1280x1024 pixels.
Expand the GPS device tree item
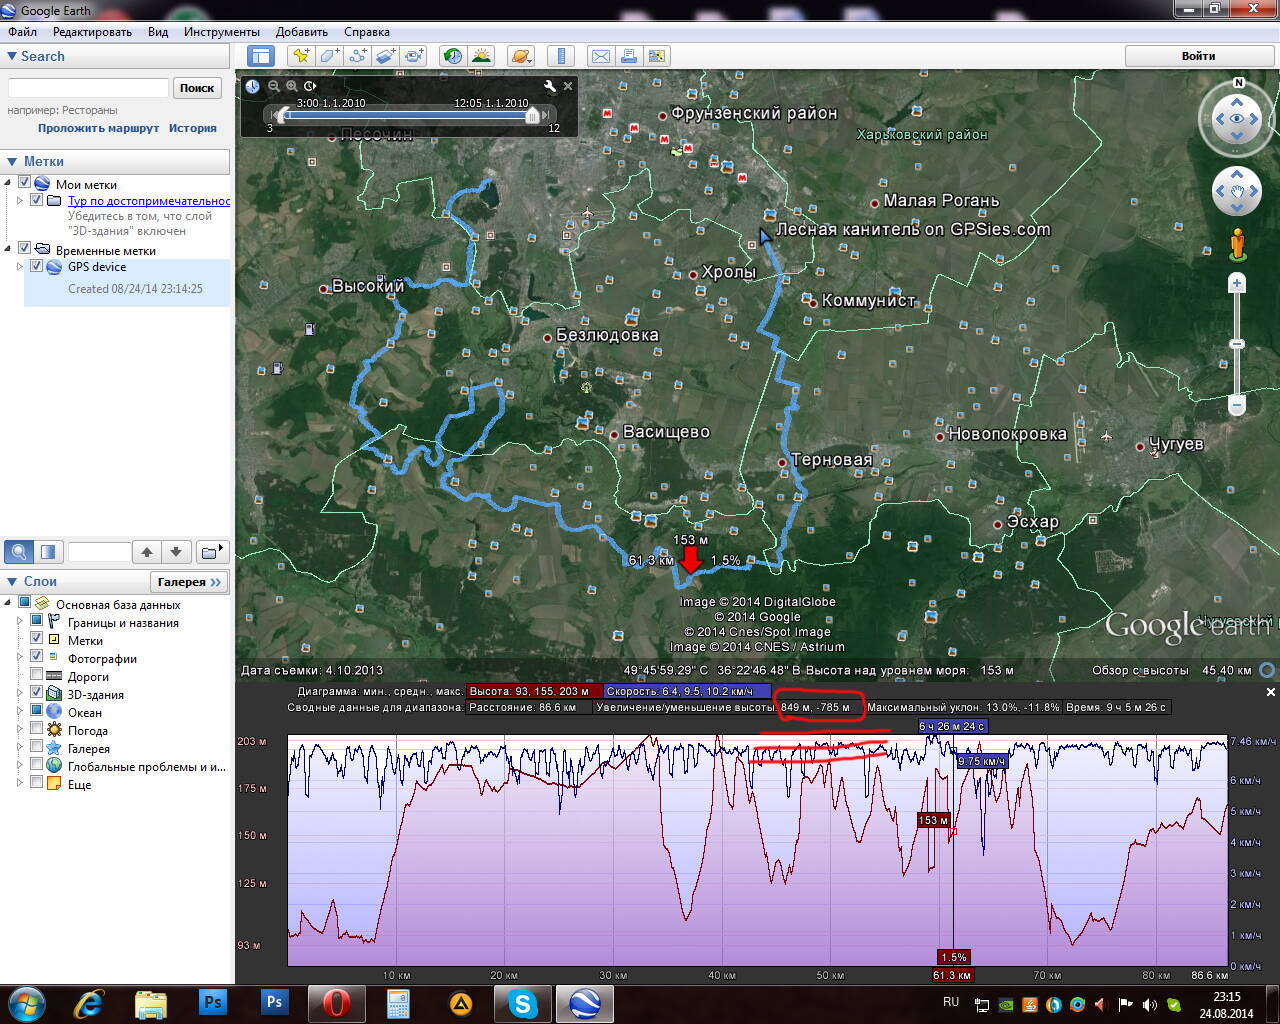(x=20, y=267)
